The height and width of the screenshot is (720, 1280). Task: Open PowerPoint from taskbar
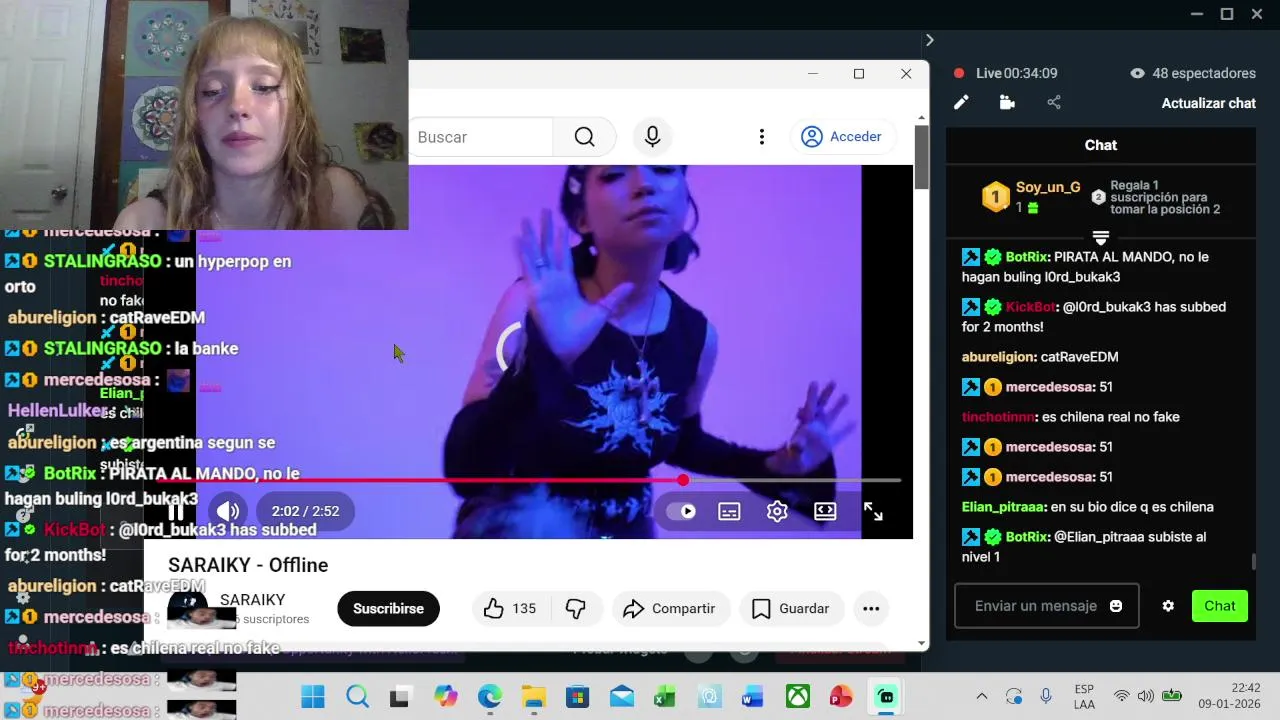point(841,696)
